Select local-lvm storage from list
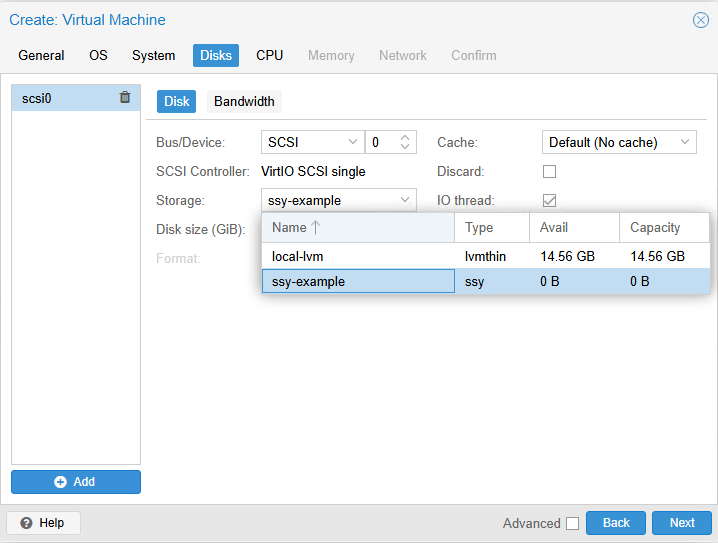The height and width of the screenshot is (543, 718). 357,257
